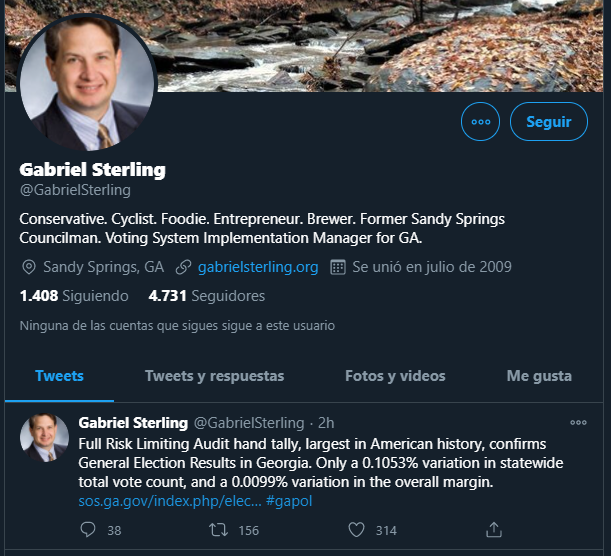Click the calendar joined-date icon

(x=338, y=267)
